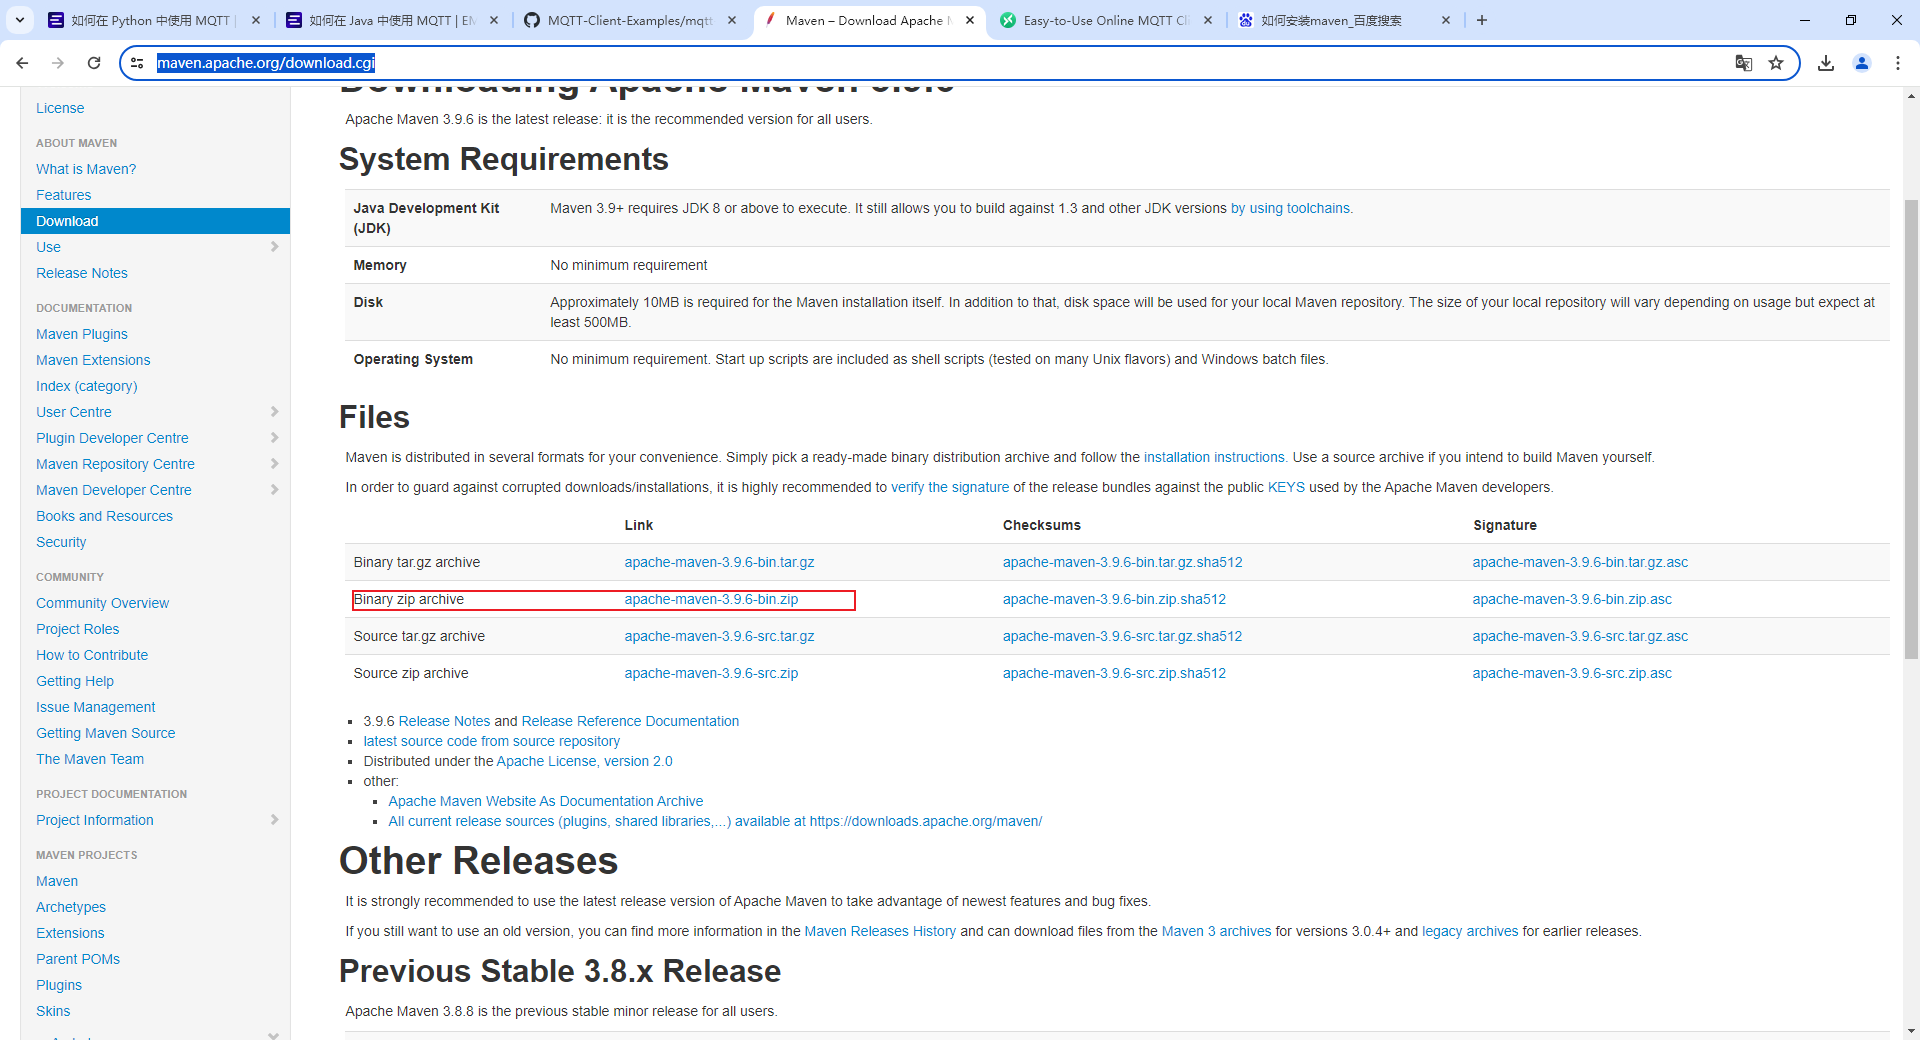
Task: Open Maven Extensions sidebar link
Action: point(93,360)
